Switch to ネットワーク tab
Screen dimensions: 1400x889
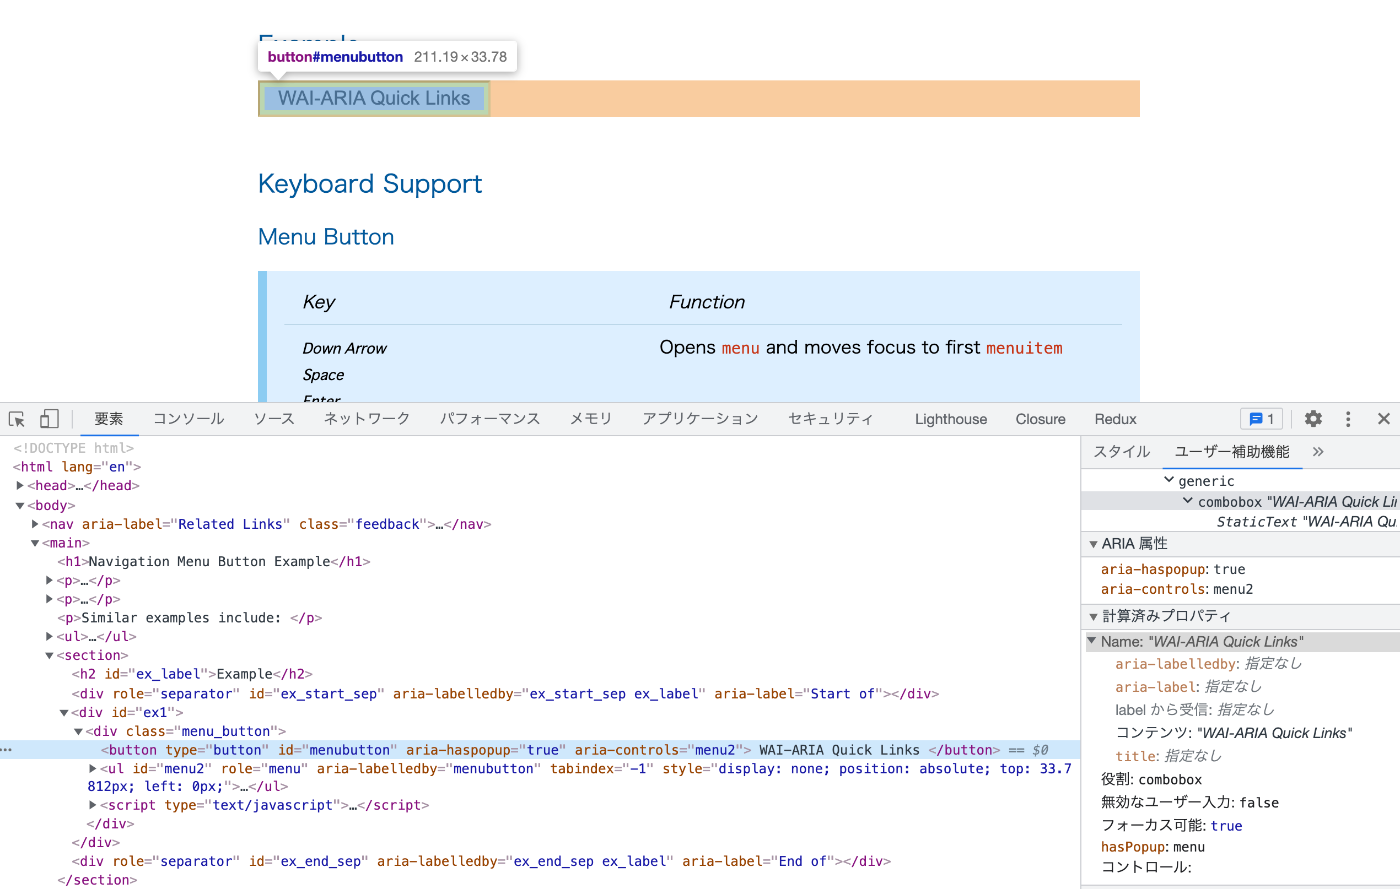(367, 419)
